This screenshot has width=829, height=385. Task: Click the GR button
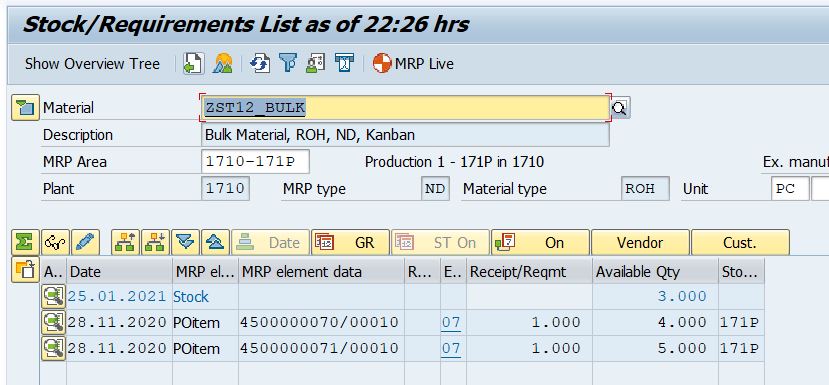point(351,242)
